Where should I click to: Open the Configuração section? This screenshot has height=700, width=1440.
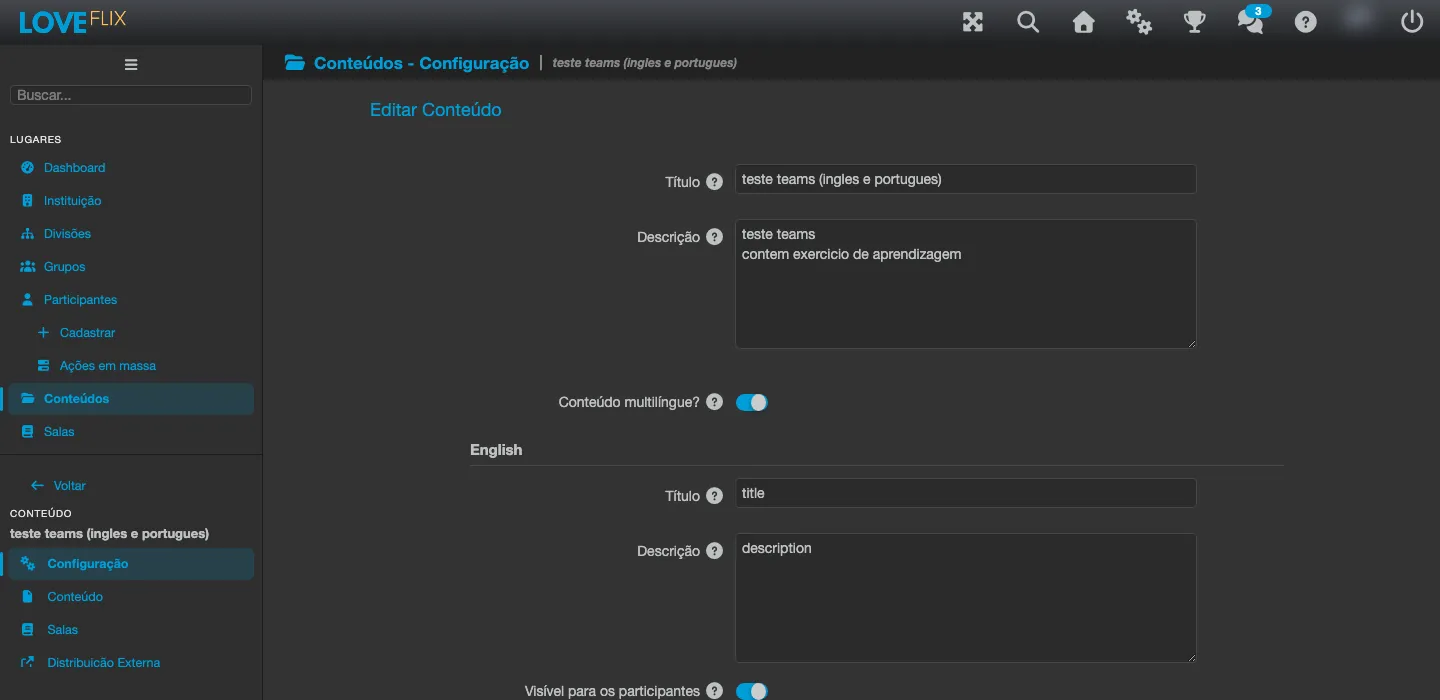(131, 564)
